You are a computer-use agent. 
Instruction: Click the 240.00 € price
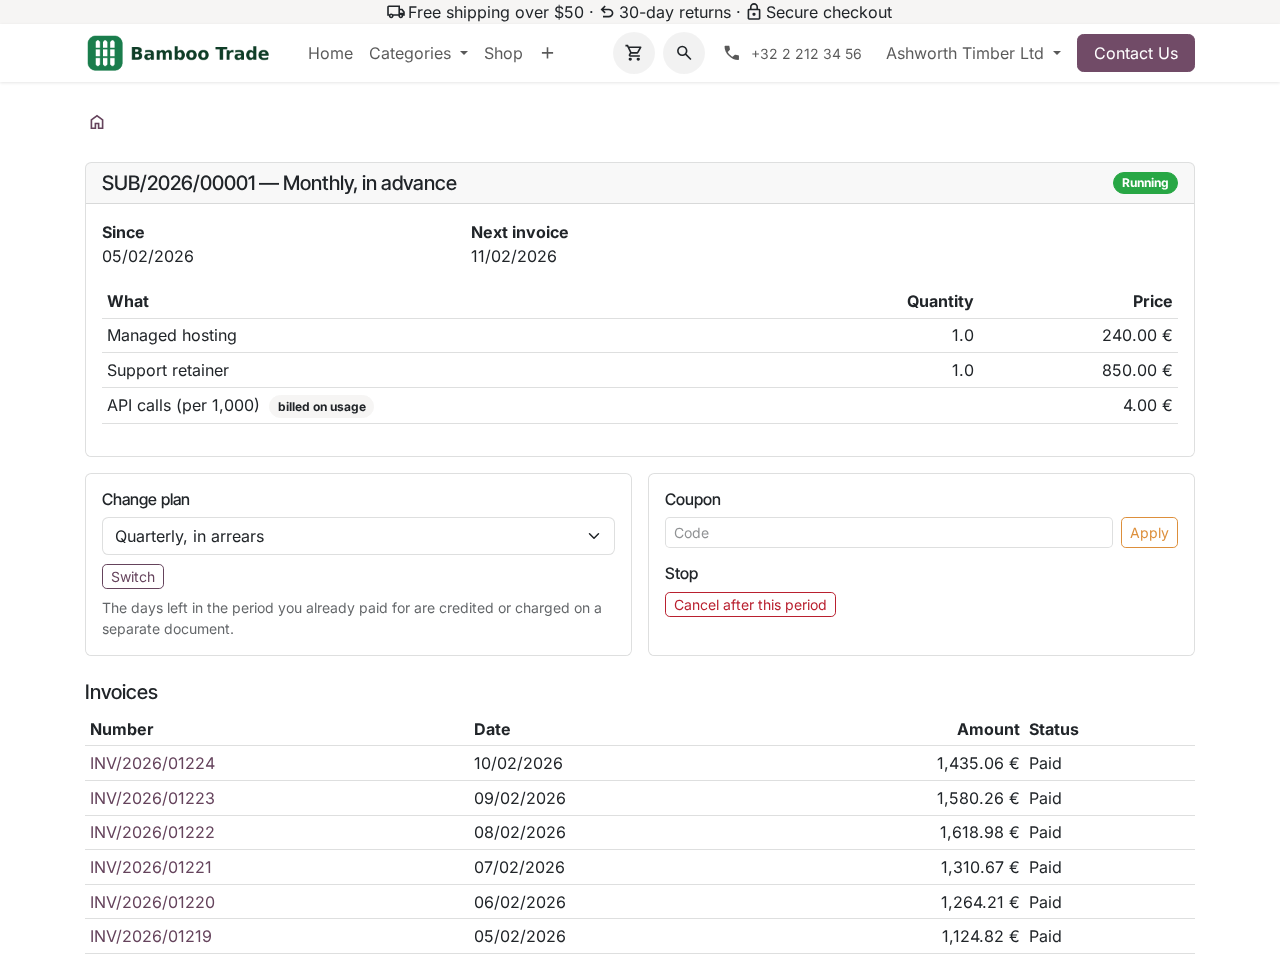(x=1137, y=336)
